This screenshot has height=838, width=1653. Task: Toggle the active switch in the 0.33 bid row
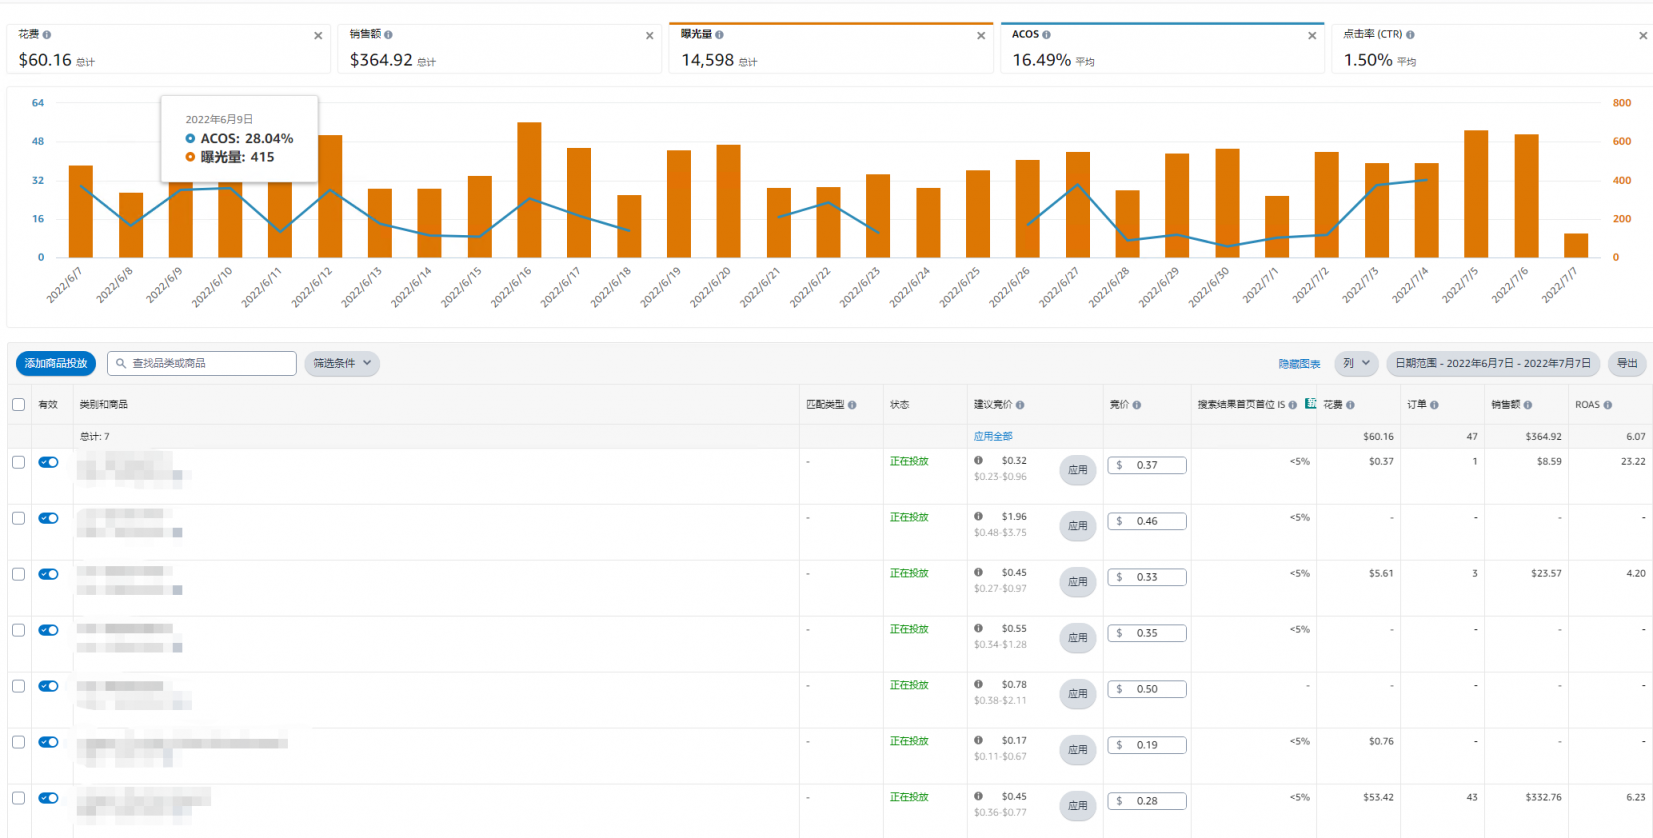coord(48,574)
